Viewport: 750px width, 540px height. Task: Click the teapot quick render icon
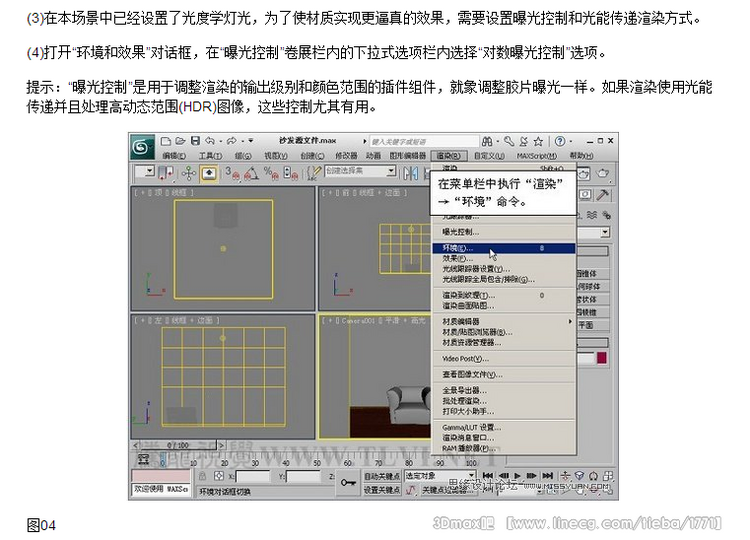point(602,173)
